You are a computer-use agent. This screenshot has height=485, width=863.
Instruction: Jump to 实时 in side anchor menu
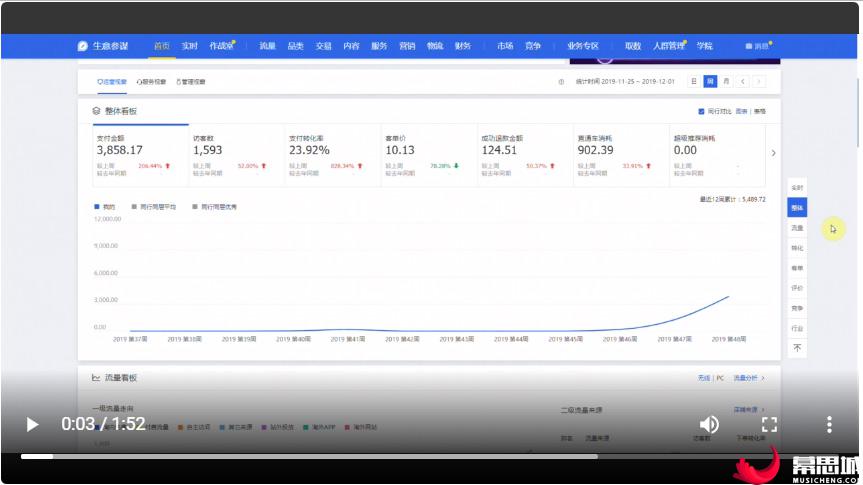tap(797, 188)
